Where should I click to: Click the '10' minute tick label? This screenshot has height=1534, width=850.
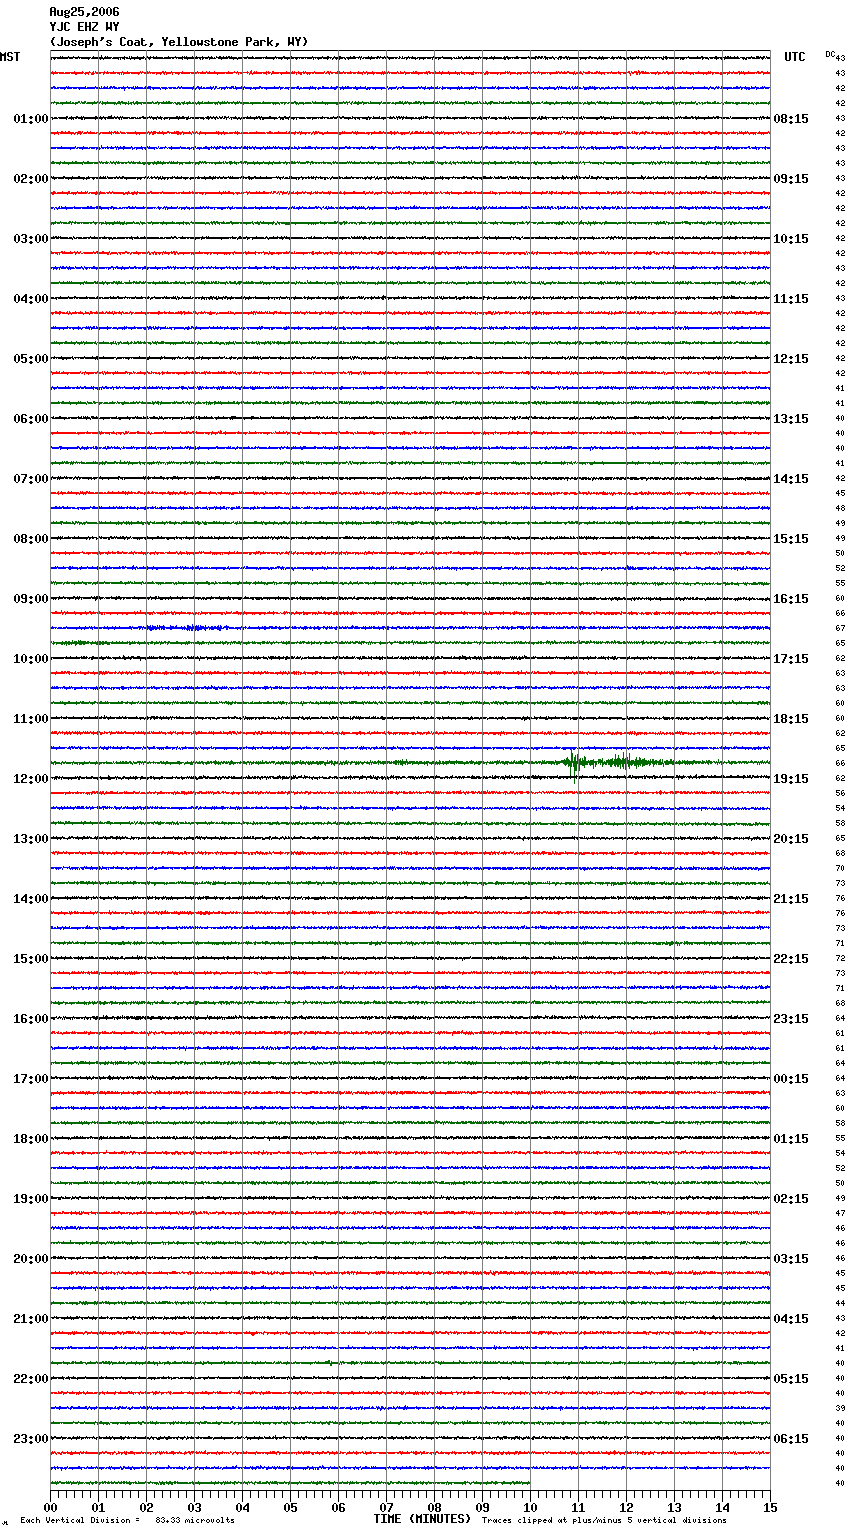click(530, 1507)
